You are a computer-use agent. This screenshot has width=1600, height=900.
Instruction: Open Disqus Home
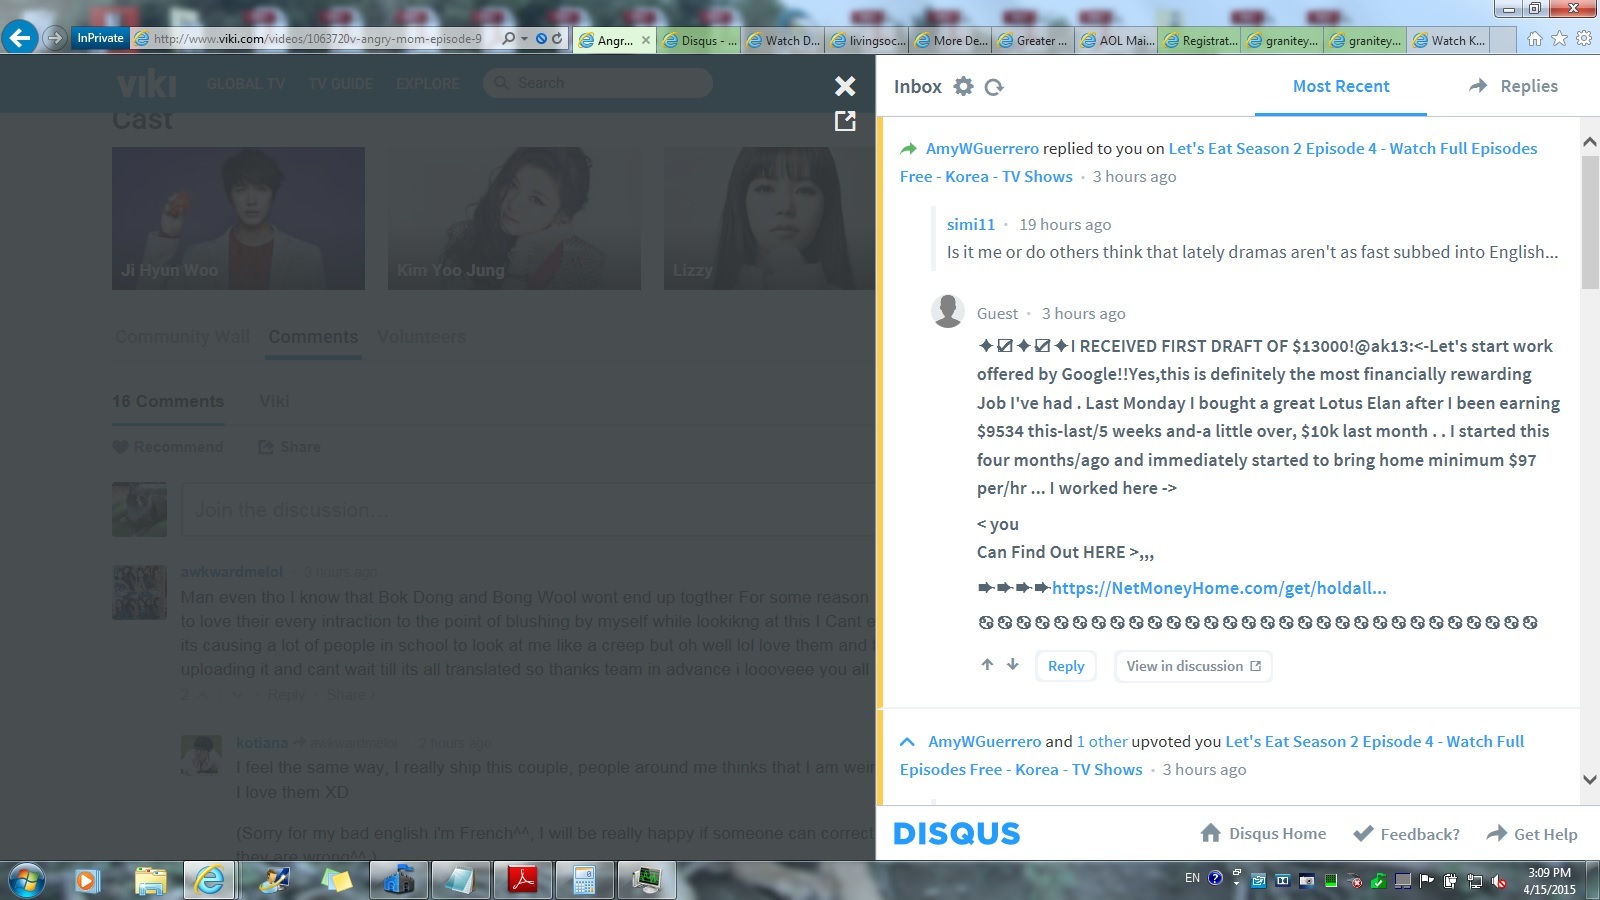(x=1263, y=833)
